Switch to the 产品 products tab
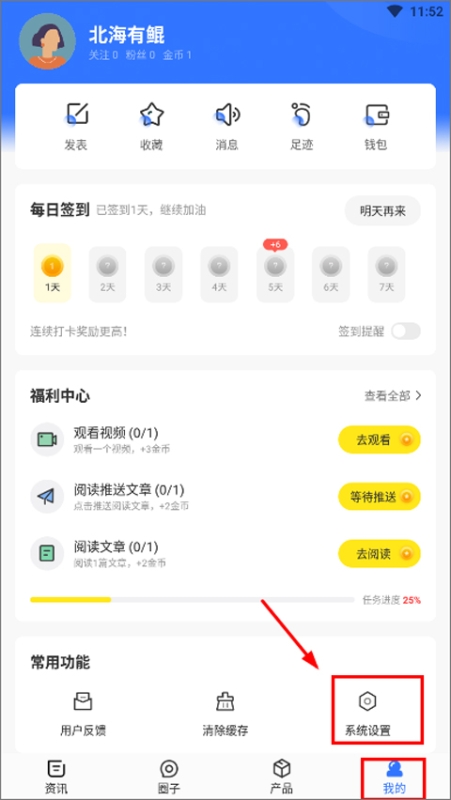Screen dimensions: 451x800 282,778
